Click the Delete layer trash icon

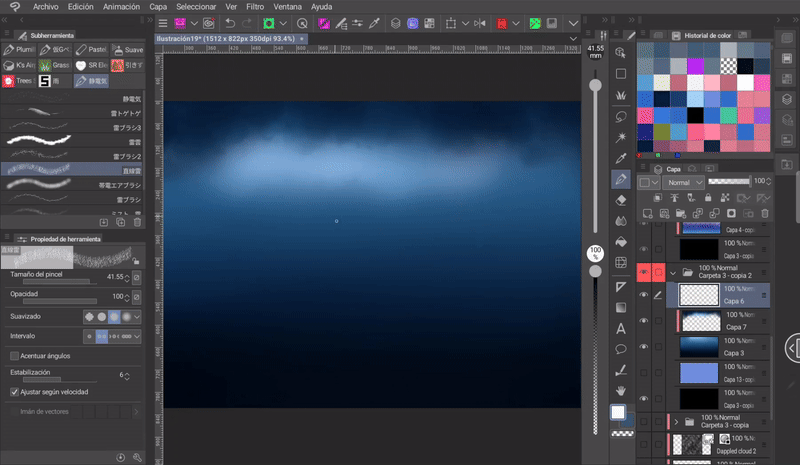coord(764,213)
